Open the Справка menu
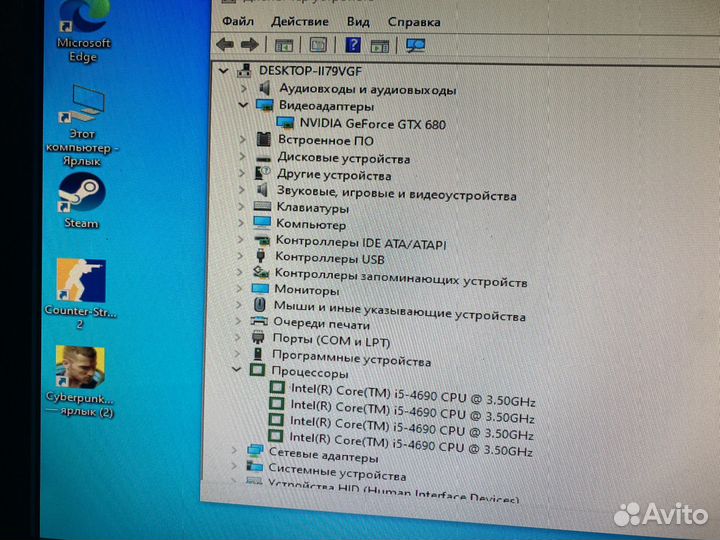Viewport: 720px width, 540px height. 413,21
